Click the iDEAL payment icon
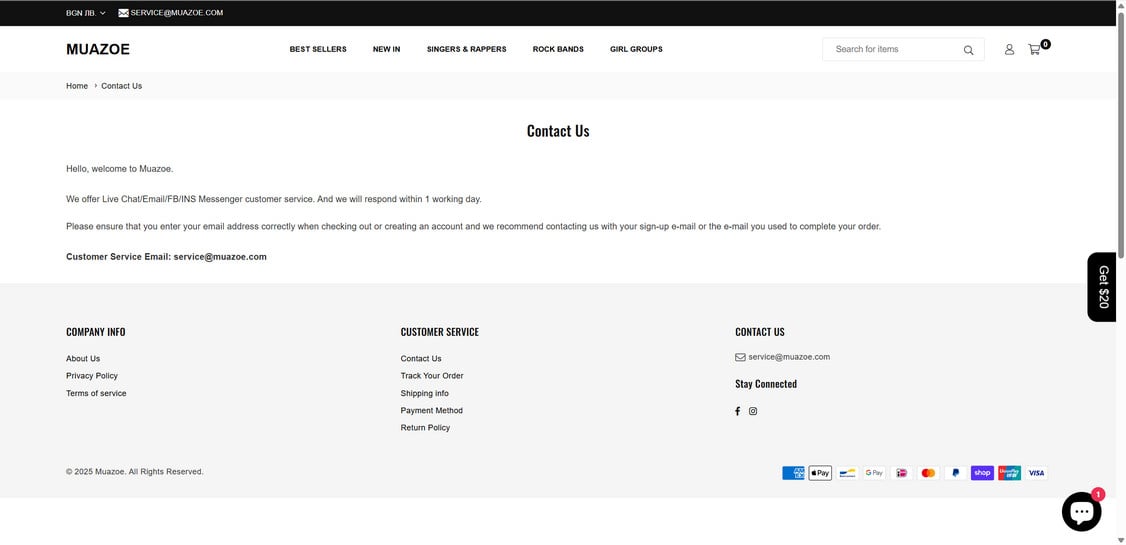1126x545 pixels. coord(901,473)
